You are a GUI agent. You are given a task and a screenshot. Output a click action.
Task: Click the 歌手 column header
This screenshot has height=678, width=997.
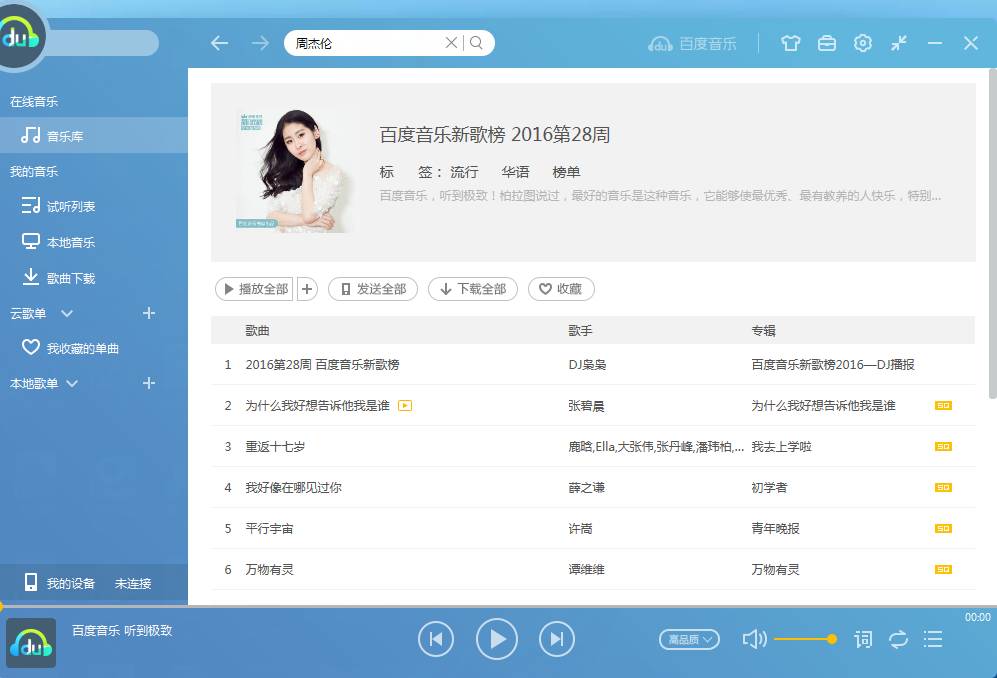580,330
